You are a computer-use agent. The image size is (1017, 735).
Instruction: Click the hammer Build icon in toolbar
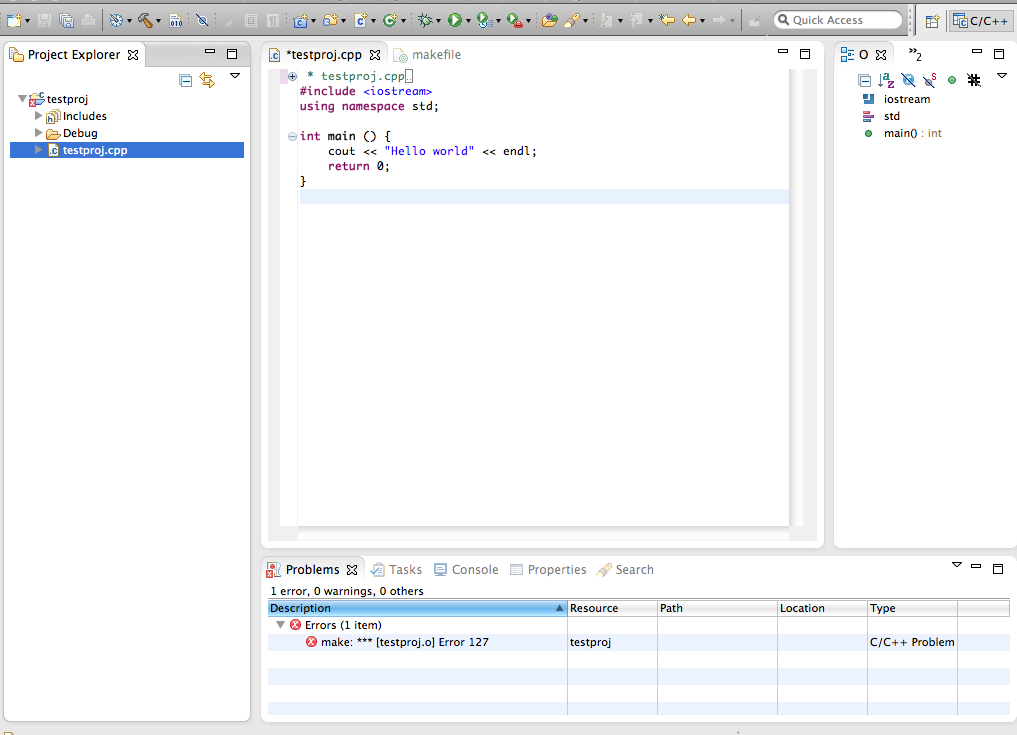click(145, 20)
